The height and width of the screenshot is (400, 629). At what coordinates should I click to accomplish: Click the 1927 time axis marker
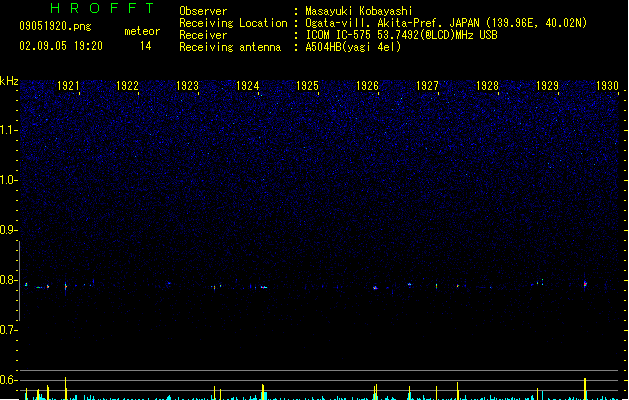click(x=428, y=86)
